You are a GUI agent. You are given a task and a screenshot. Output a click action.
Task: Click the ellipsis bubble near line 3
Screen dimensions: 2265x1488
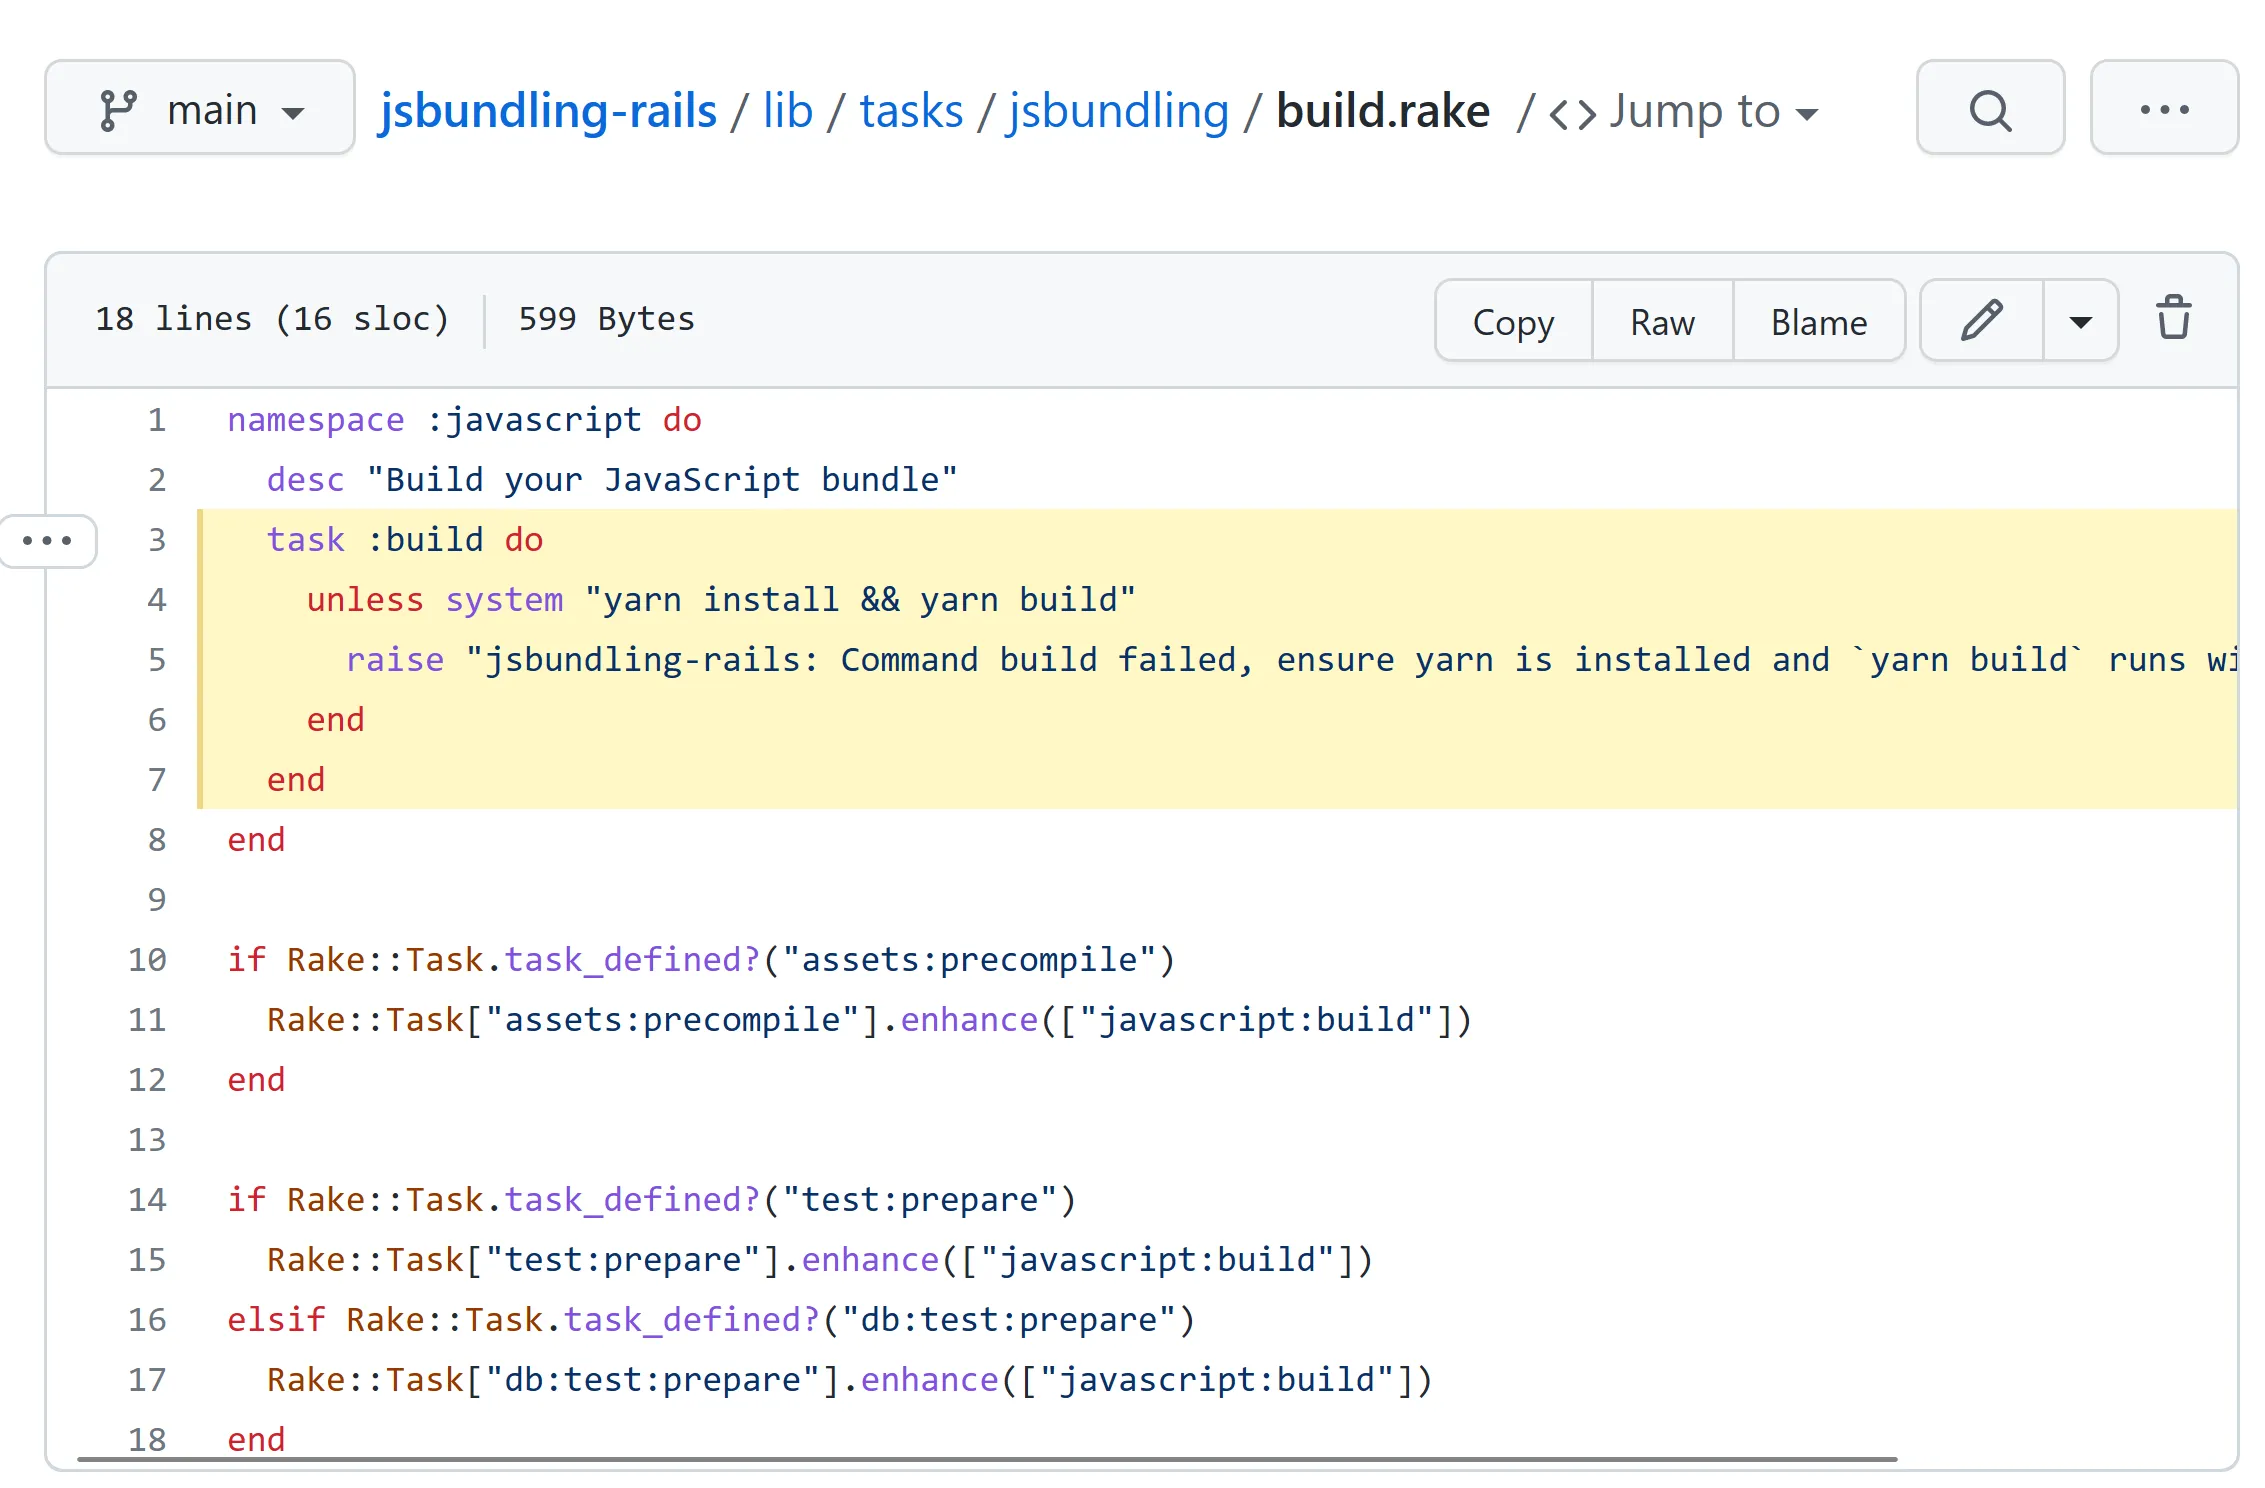(x=48, y=541)
